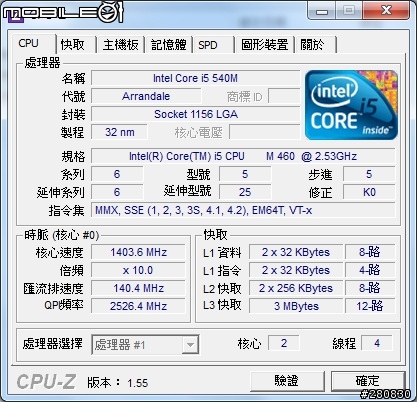Click the QPI 2526.4 MHz value

138,306
